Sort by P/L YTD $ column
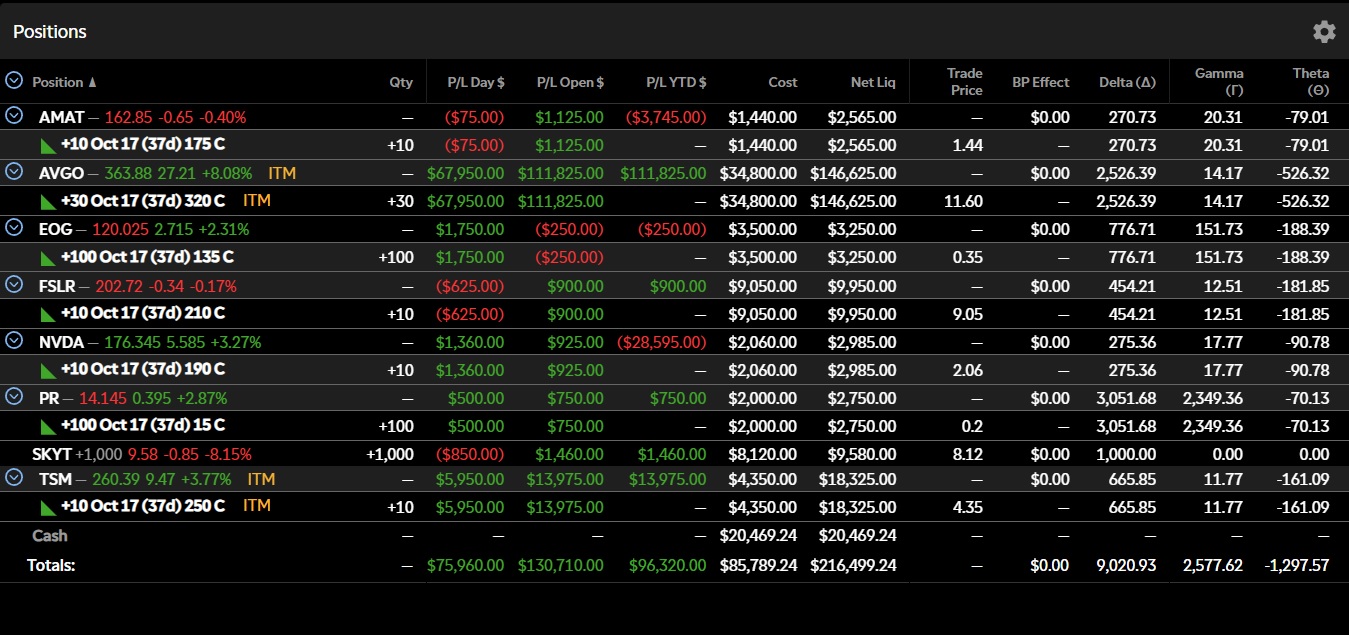 (x=676, y=82)
